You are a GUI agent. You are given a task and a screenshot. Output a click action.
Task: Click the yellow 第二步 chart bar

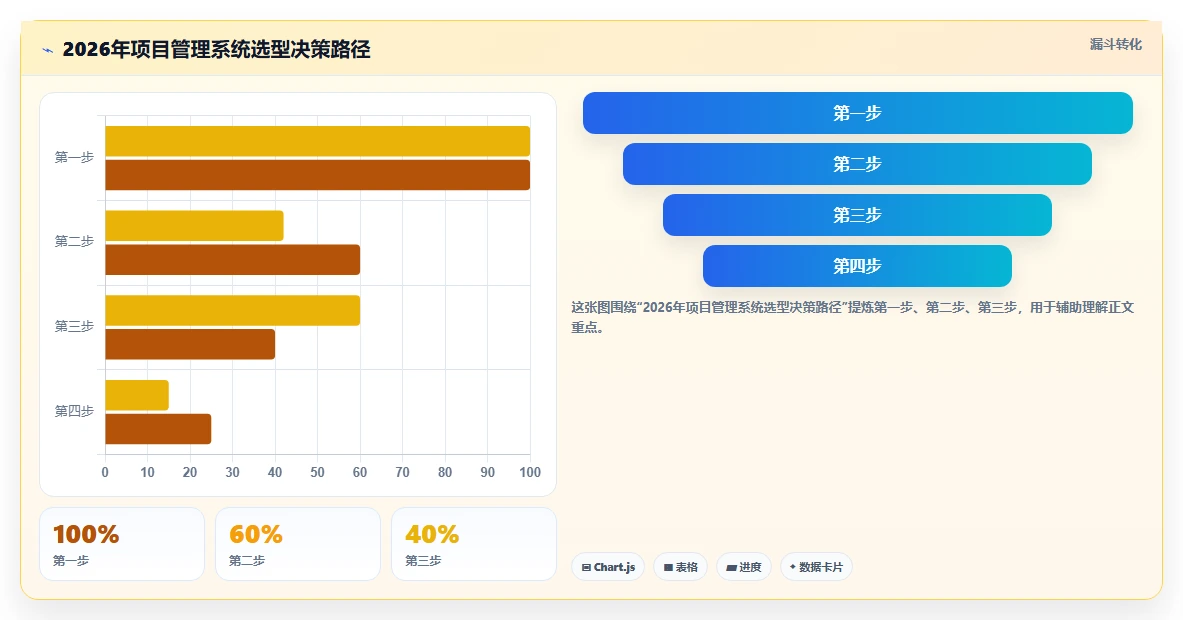click(x=195, y=226)
